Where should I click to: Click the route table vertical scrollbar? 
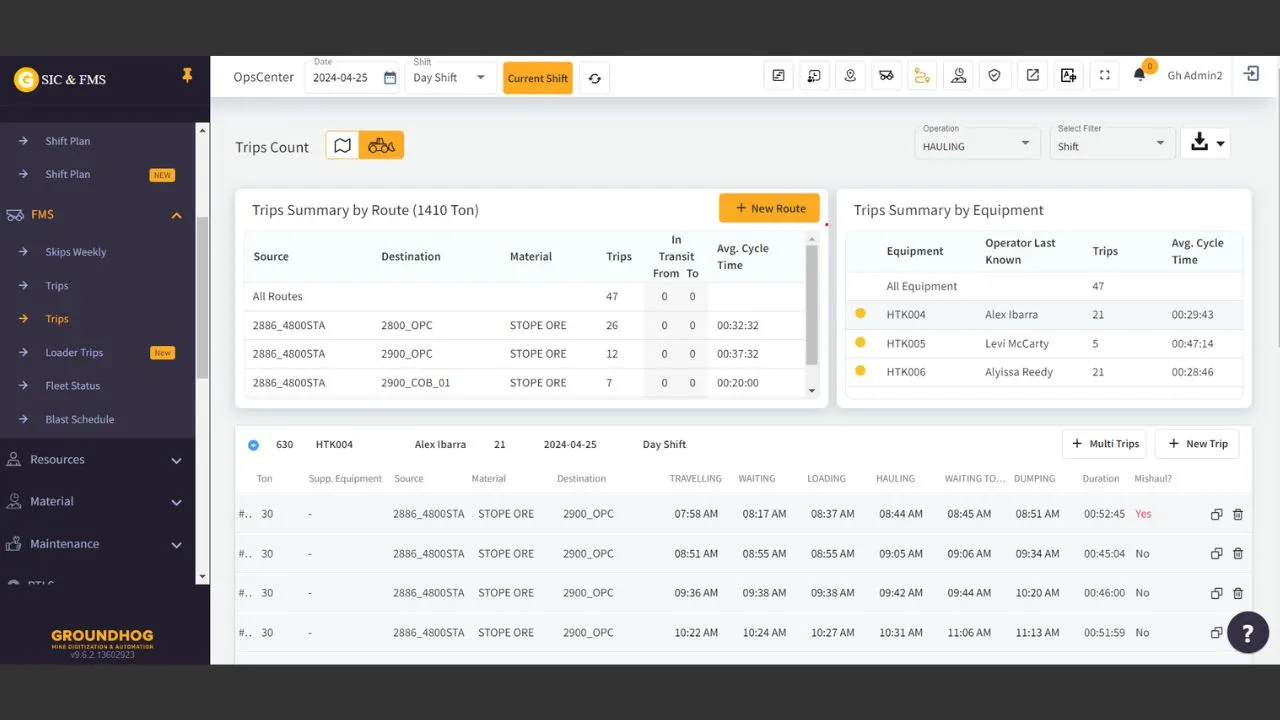coord(812,305)
